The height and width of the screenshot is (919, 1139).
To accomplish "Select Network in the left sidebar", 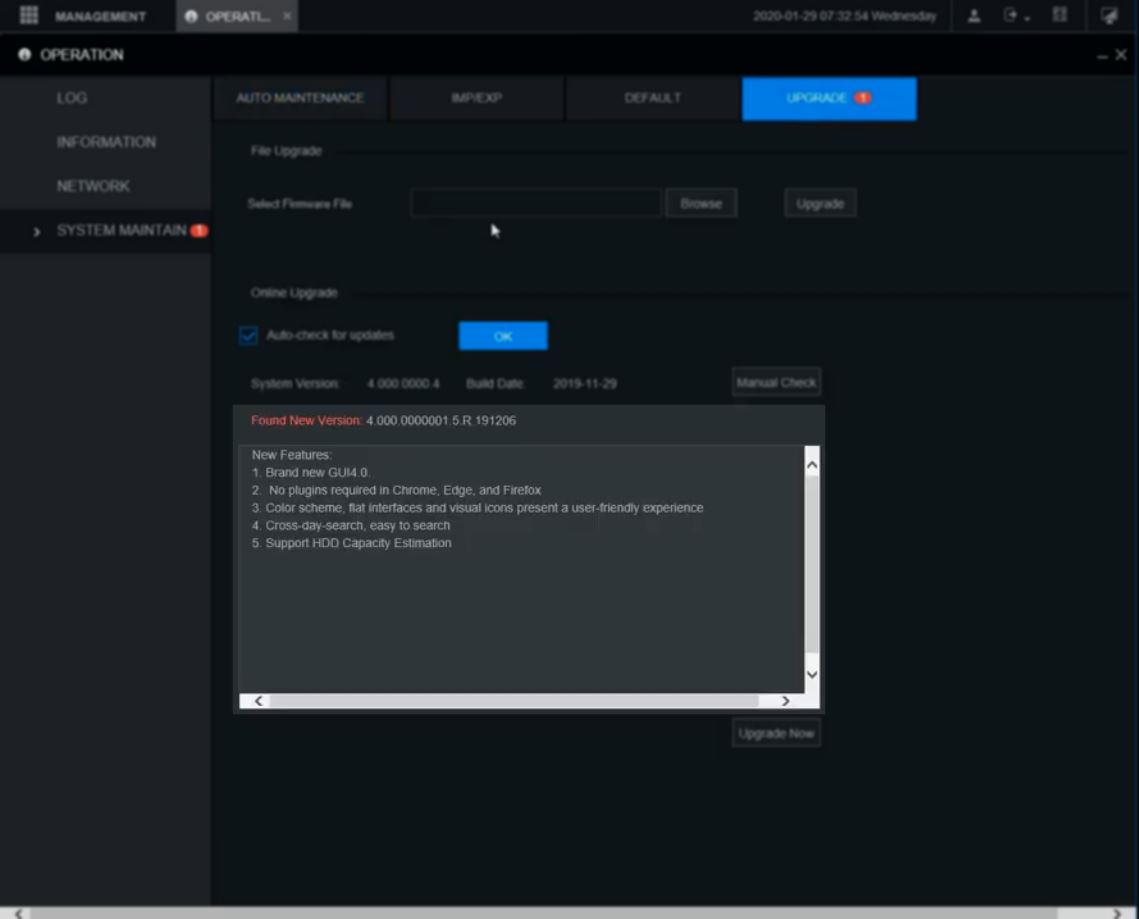I will coord(93,186).
